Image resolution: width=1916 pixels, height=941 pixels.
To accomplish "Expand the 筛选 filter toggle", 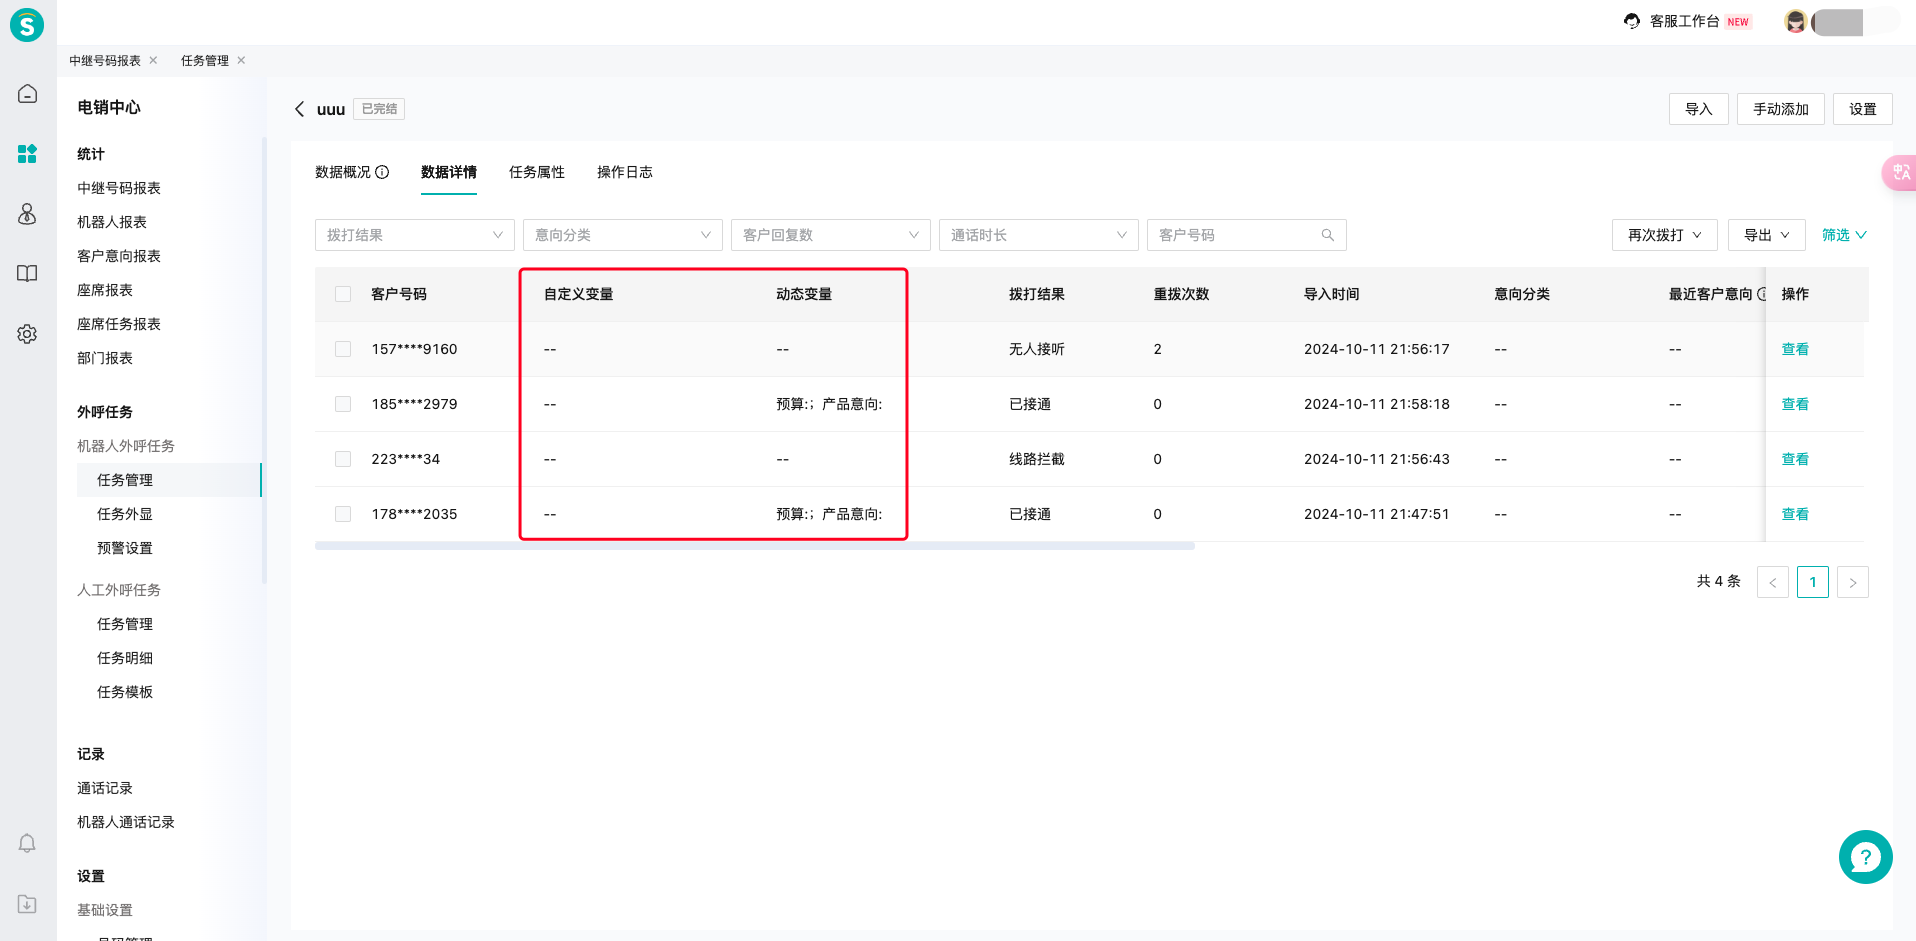I will point(1844,235).
